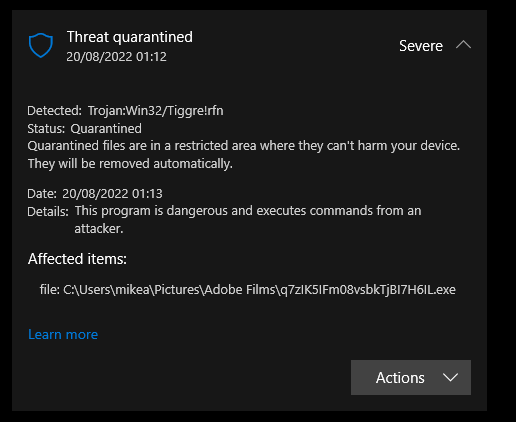The width and height of the screenshot is (516, 422).
Task: Collapse the threat details with up chevron
Action: pyautogui.click(x=463, y=45)
